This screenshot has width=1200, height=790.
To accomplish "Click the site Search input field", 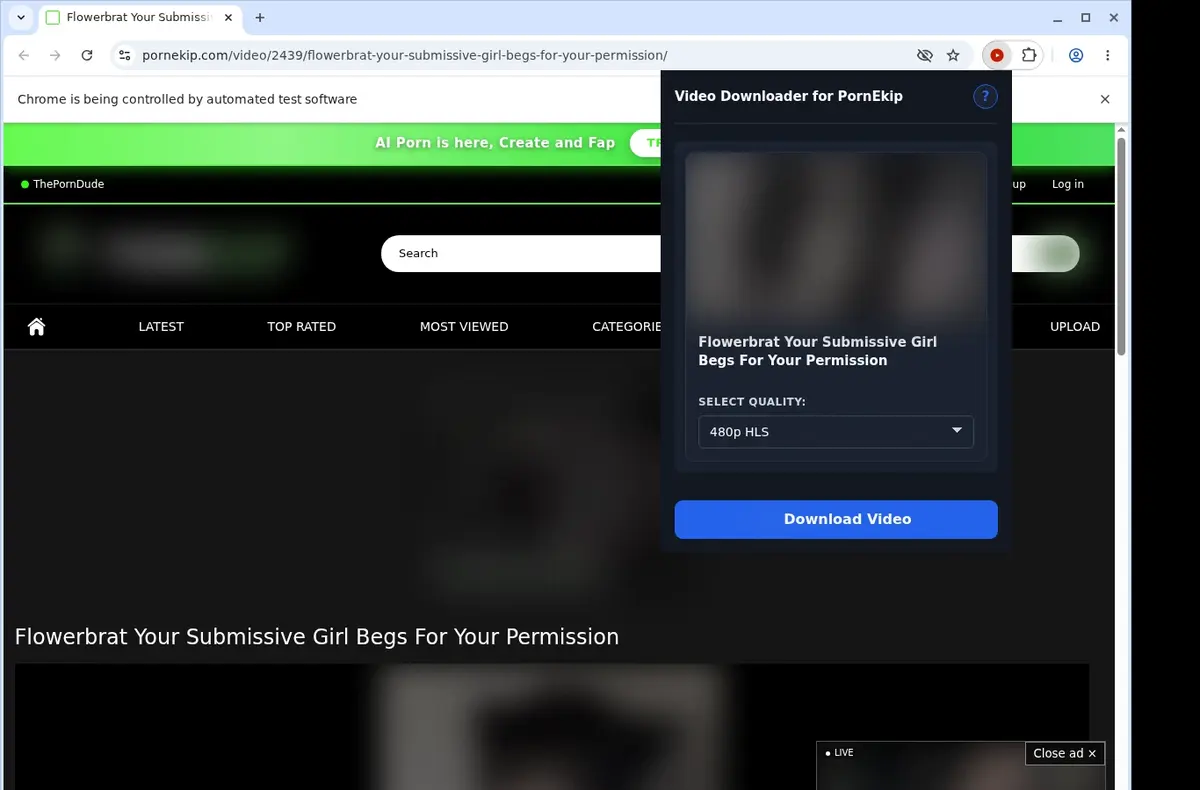I will coord(520,253).
